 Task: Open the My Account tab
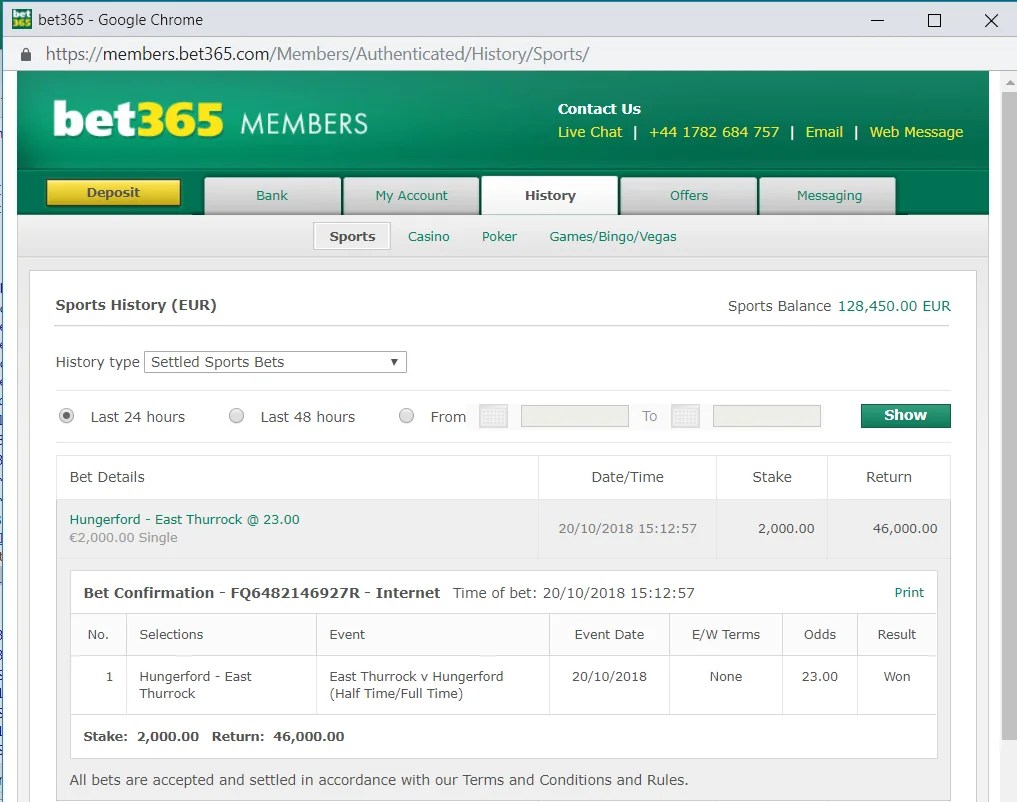[x=411, y=195]
